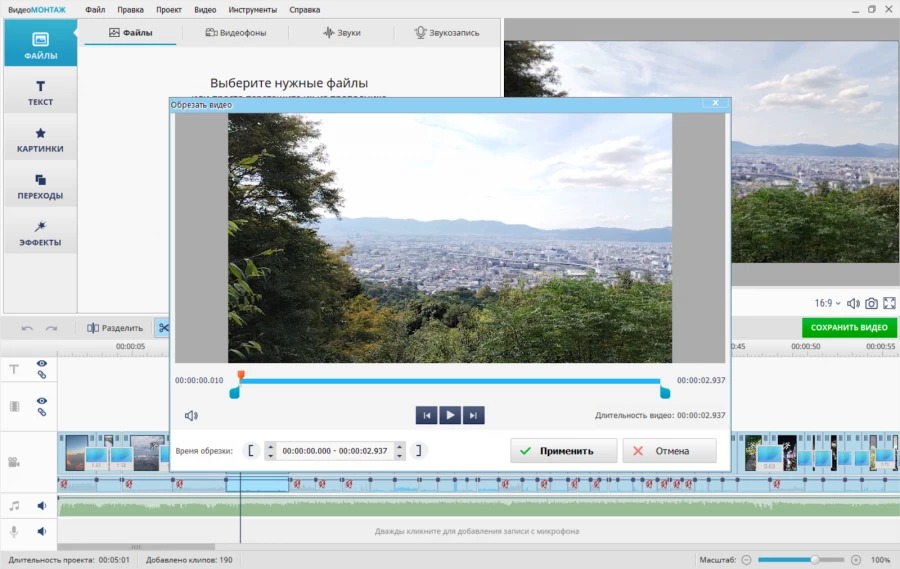Click the Применить button
Viewport: 900px width, 569px height.
coord(564,451)
